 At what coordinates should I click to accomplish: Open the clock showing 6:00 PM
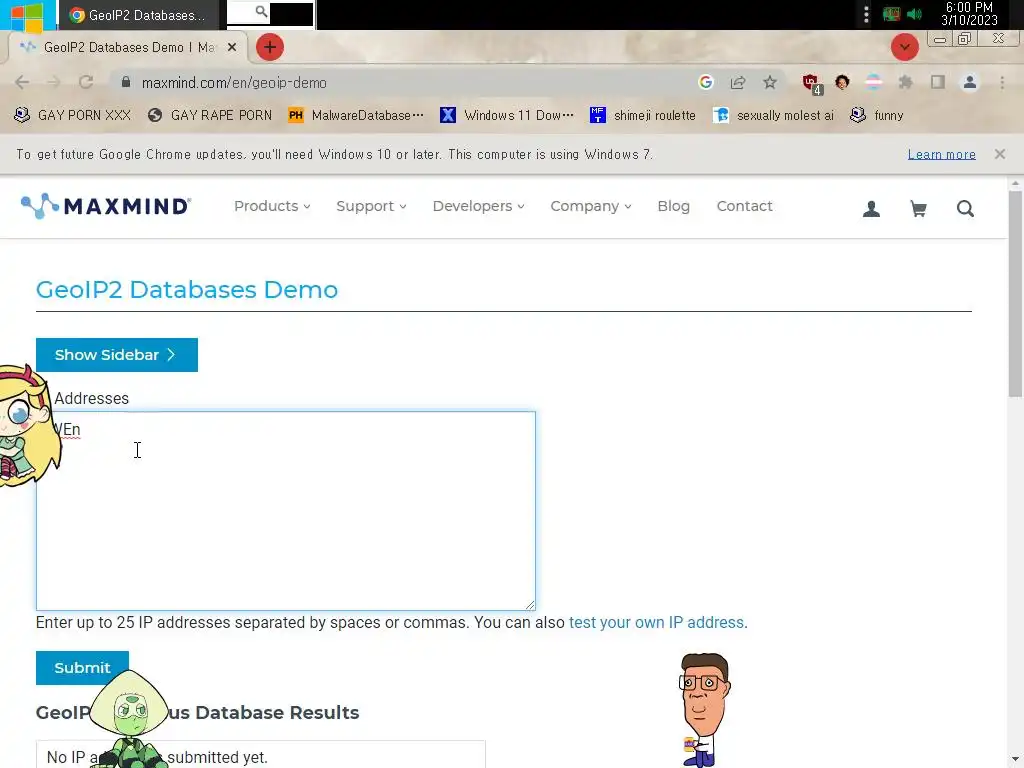click(x=969, y=14)
